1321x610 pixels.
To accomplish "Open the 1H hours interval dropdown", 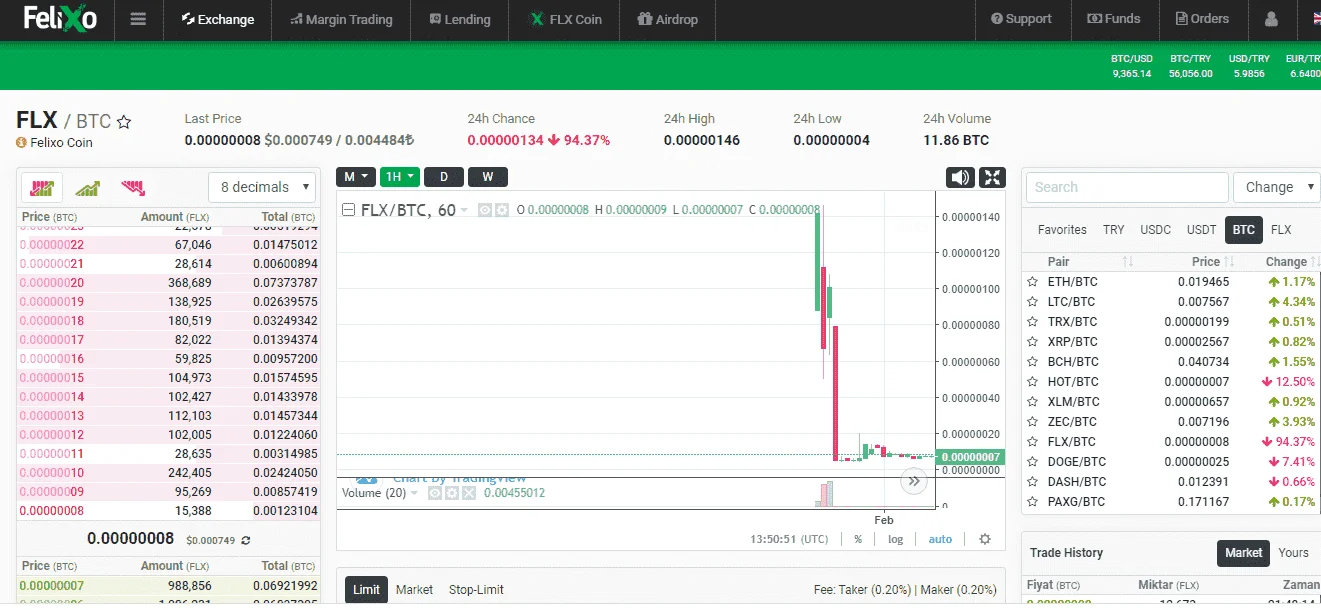I will click(x=399, y=177).
